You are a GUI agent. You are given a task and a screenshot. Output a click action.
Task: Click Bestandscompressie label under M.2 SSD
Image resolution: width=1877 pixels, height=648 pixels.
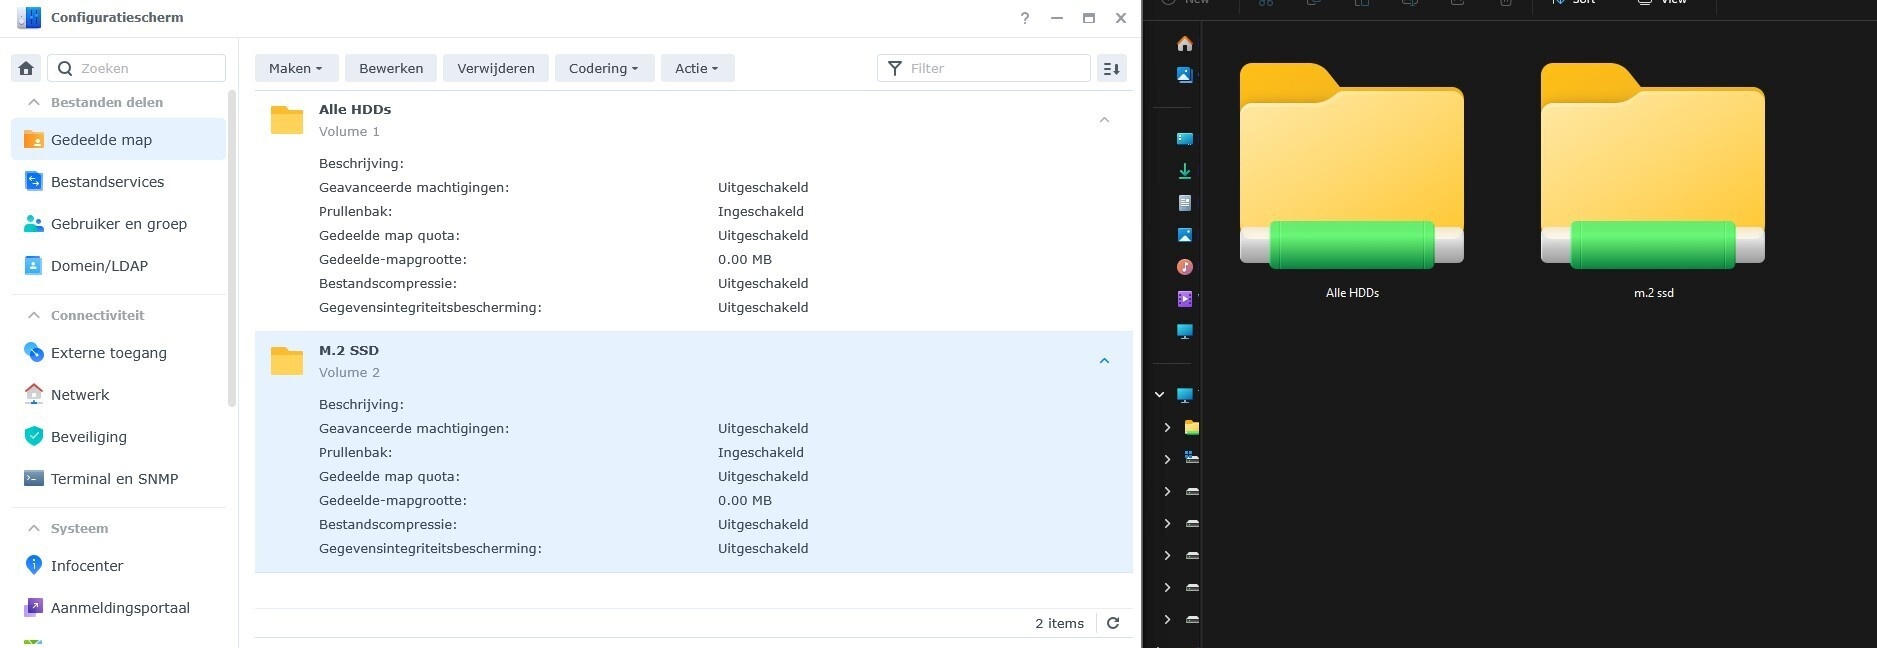pyautogui.click(x=388, y=525)
